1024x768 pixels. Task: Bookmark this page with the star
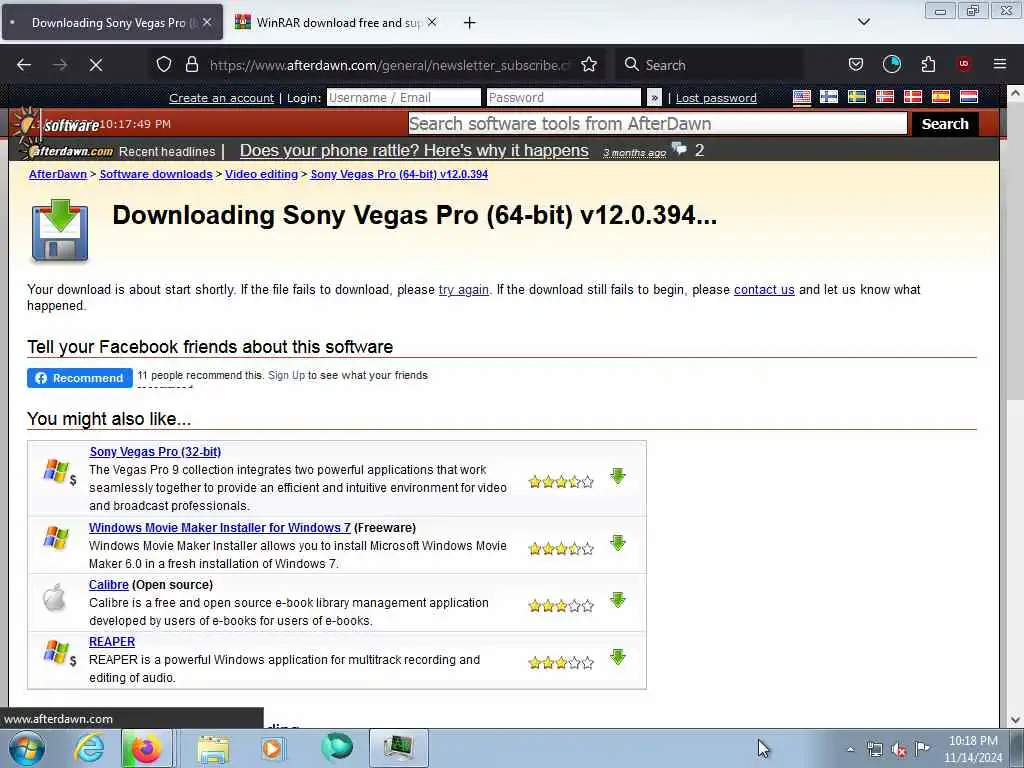pyautogui.click(x=589, y=65)
